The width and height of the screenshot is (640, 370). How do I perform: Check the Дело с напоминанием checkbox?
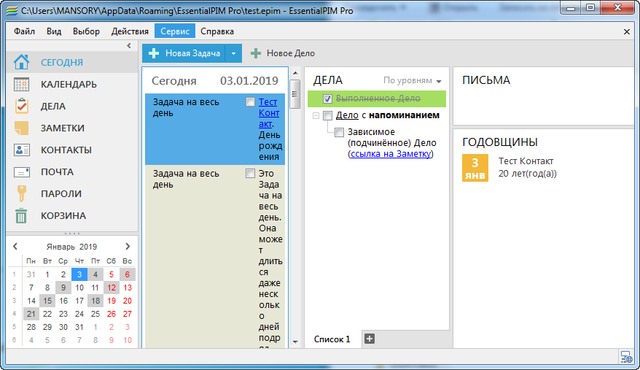(327, 115)
